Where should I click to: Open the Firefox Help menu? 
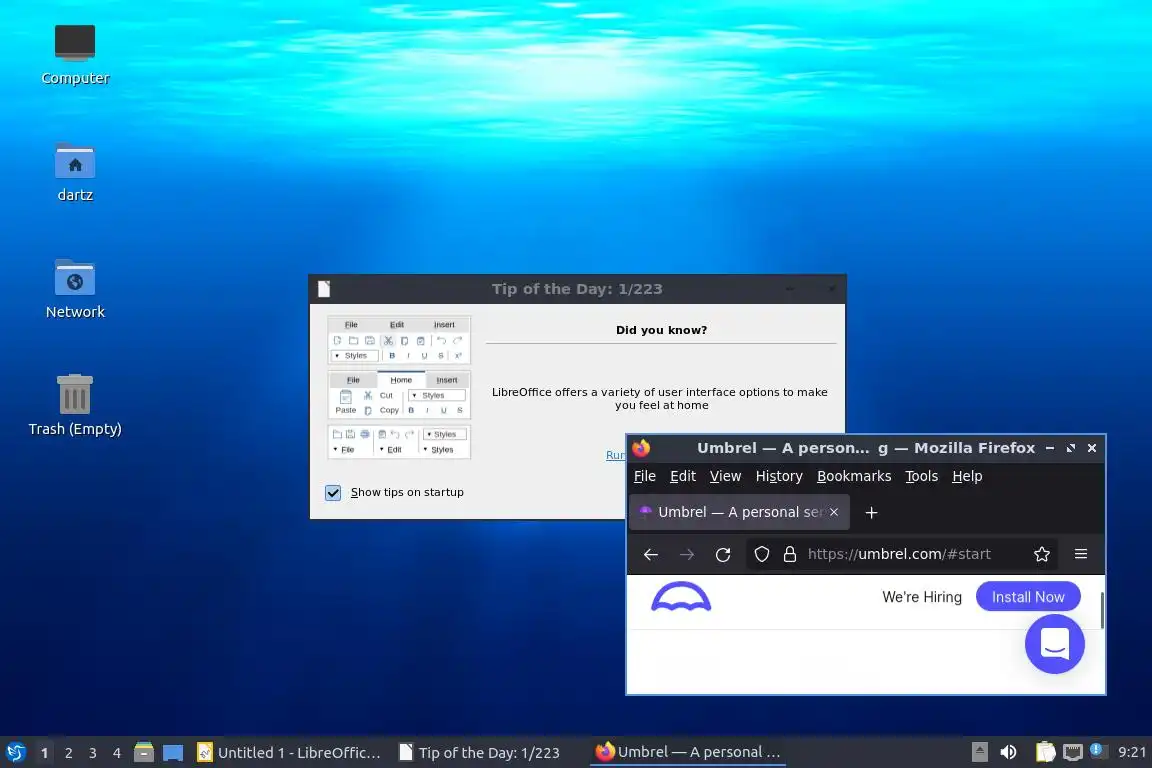967,476
